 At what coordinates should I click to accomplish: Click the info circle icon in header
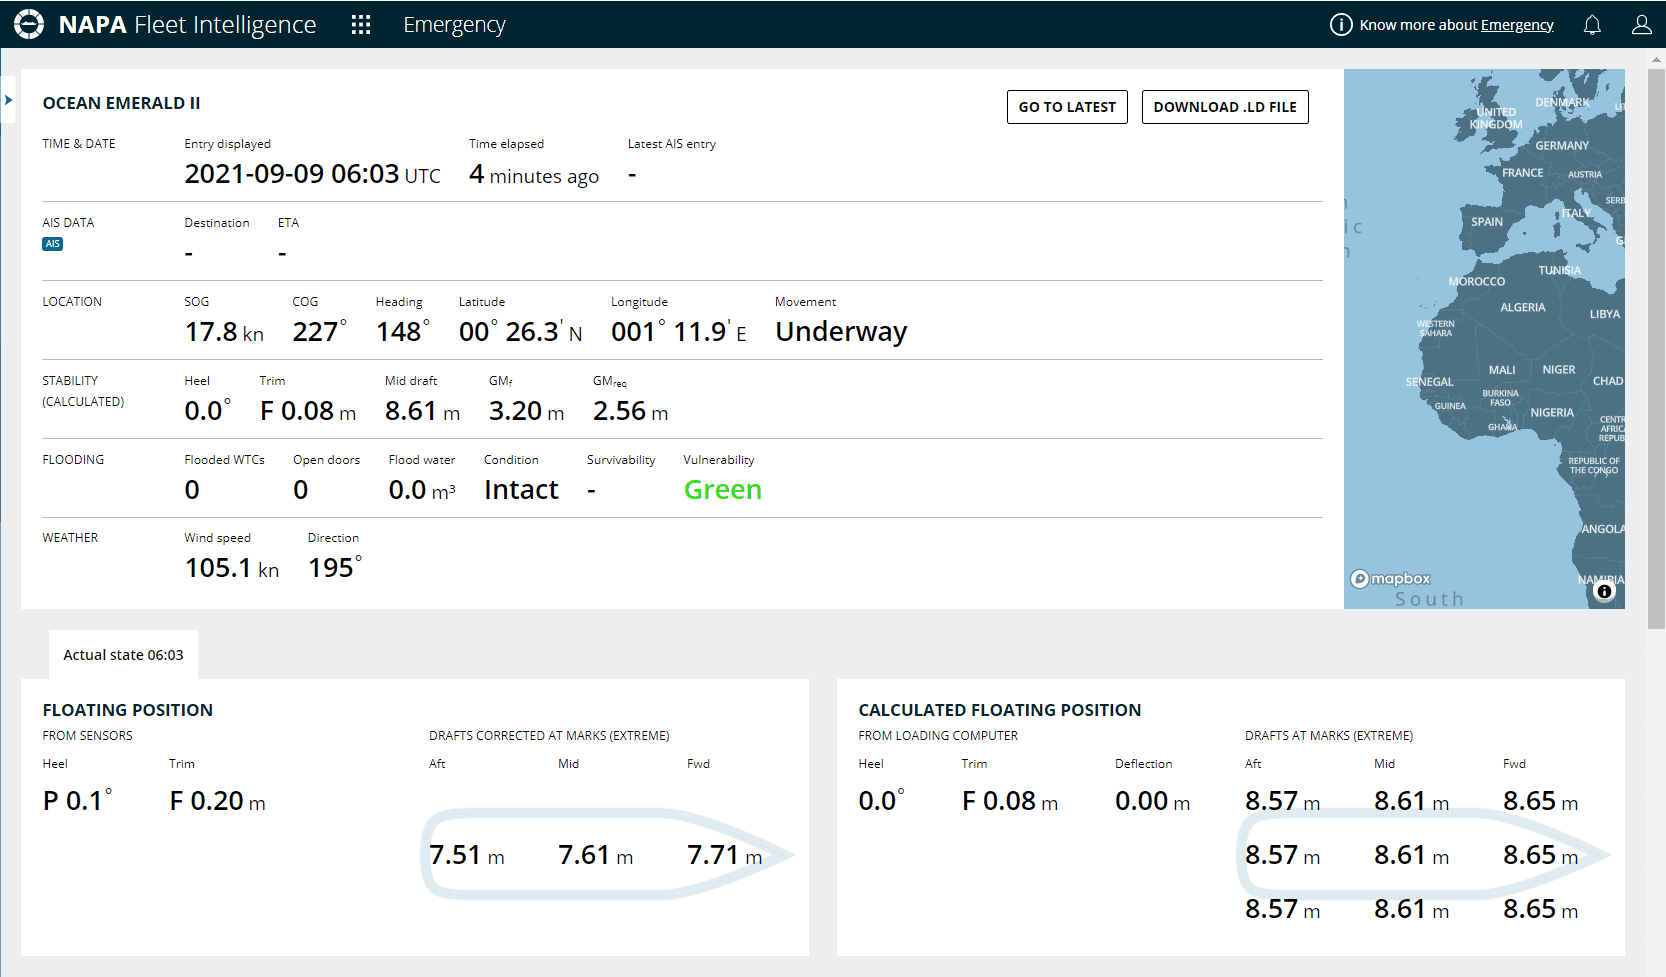point(1341,24)
